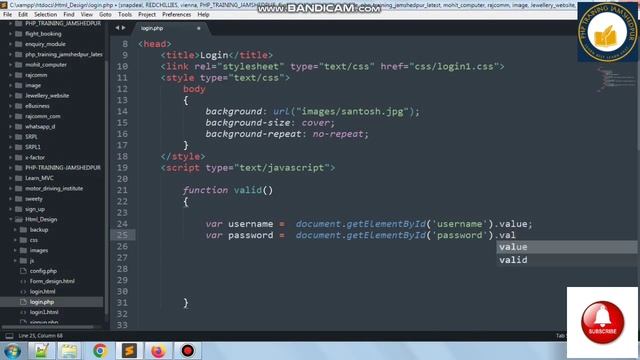The image size is (640, 360).
Task: Click 'function valid()' on line 21
Action: coord(228,190)
